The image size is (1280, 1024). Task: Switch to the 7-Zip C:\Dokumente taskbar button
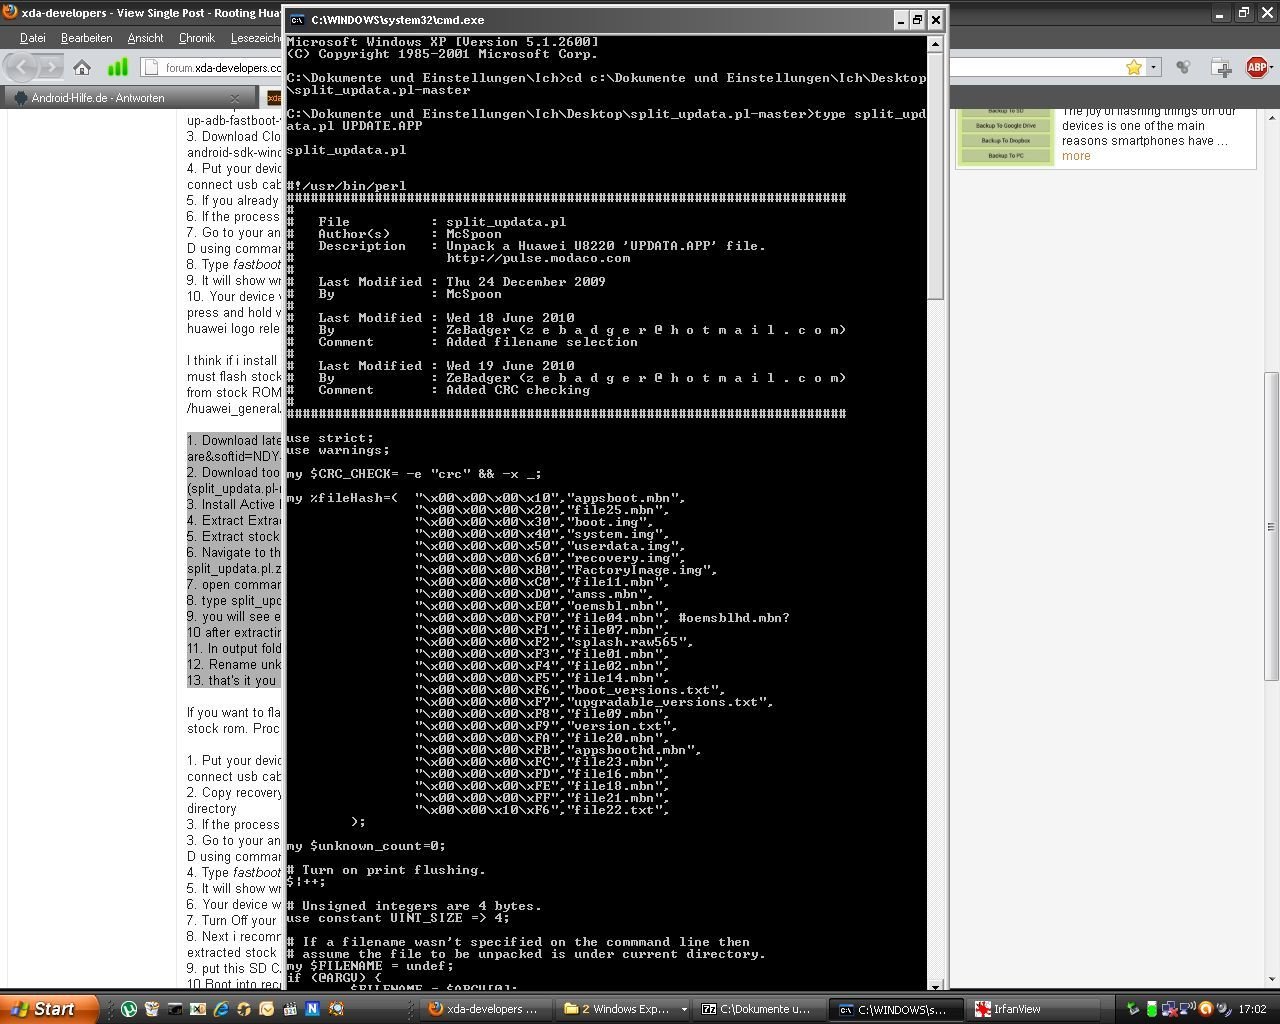coord(760,1009)
